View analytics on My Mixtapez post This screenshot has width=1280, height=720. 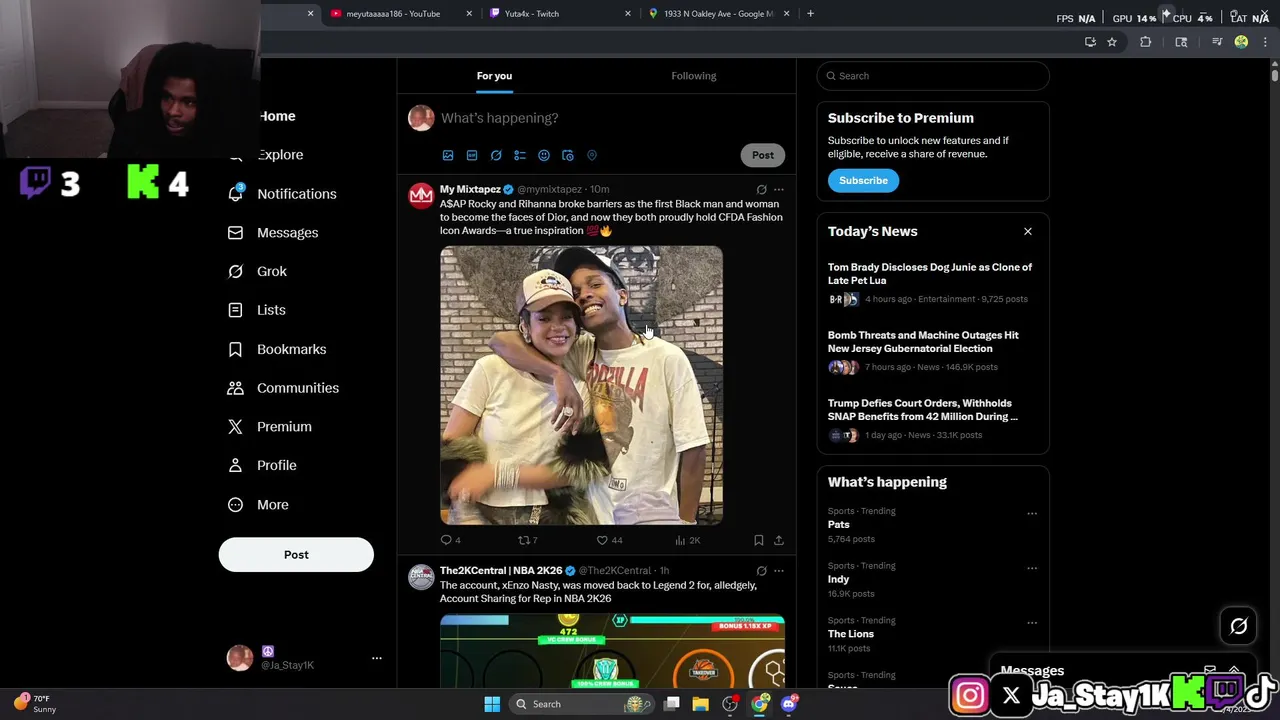tap(681, 540)
